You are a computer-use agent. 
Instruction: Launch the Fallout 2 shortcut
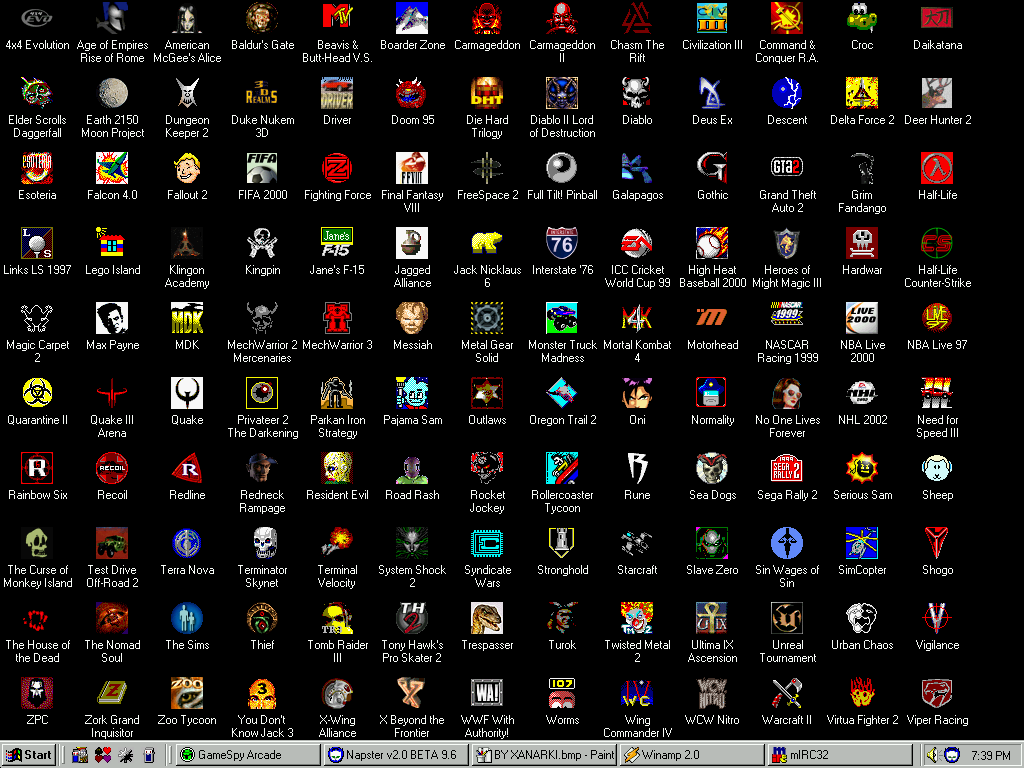click(x=187, y=168)
